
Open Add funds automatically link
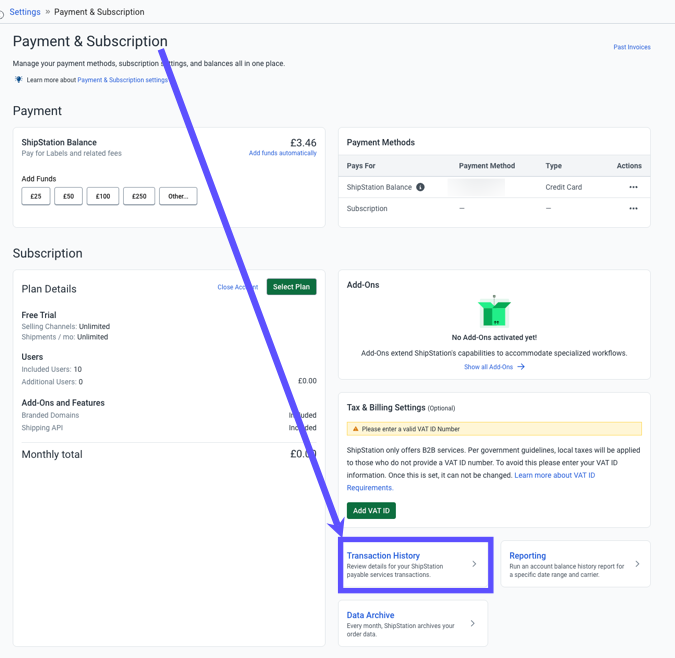[x=282, y=153]
